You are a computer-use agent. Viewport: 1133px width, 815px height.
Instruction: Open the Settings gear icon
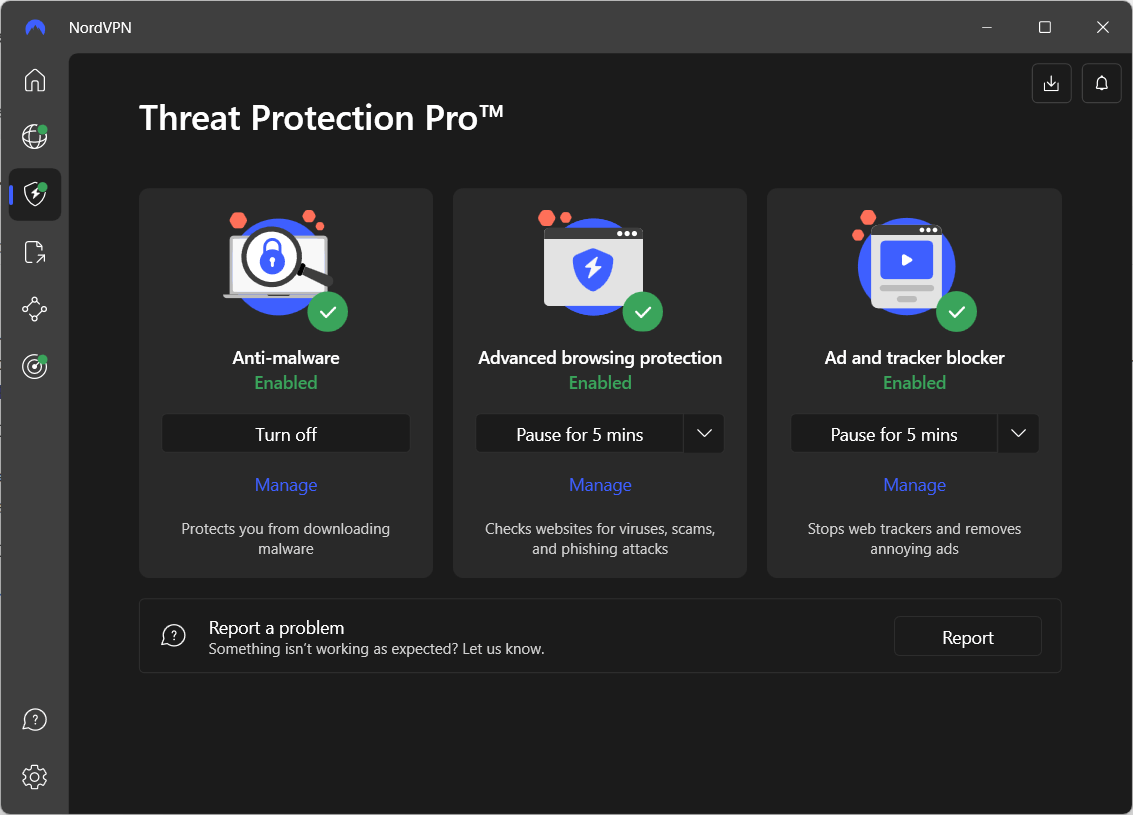(35, 777)
